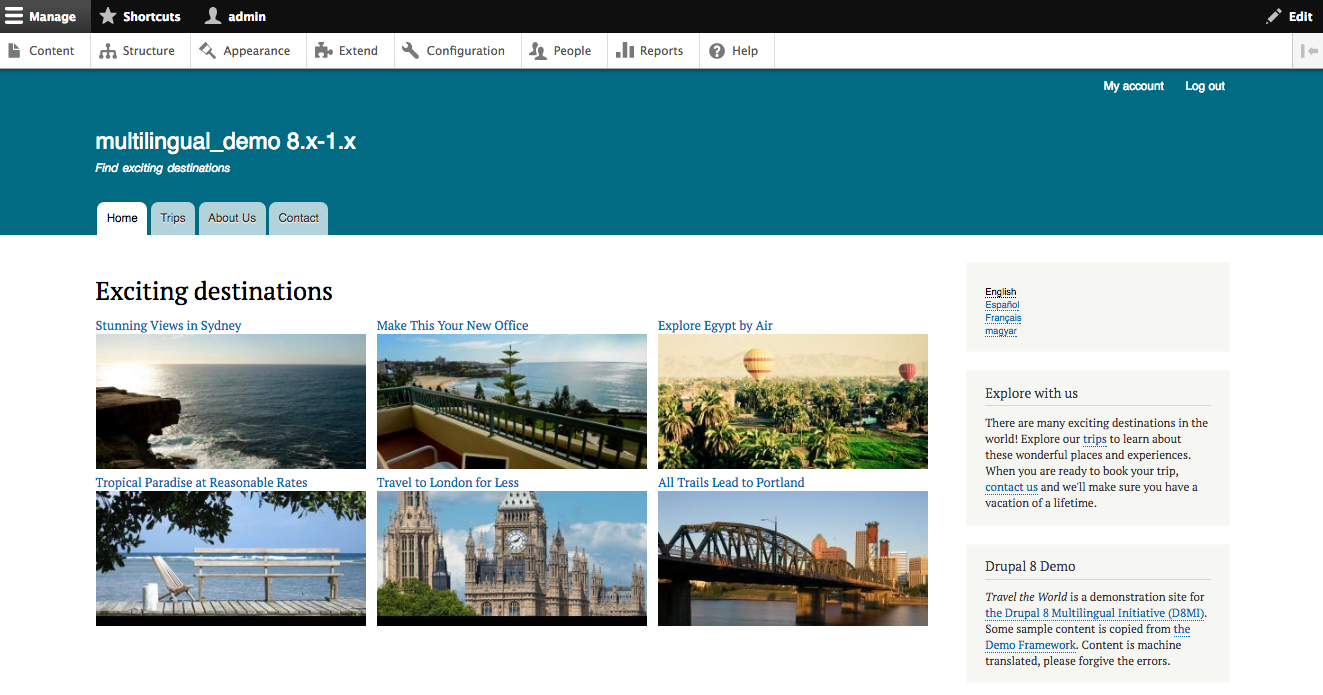Open the People icon in toolbar
This screenshot has width=1323, height=695.
point(538,51)
